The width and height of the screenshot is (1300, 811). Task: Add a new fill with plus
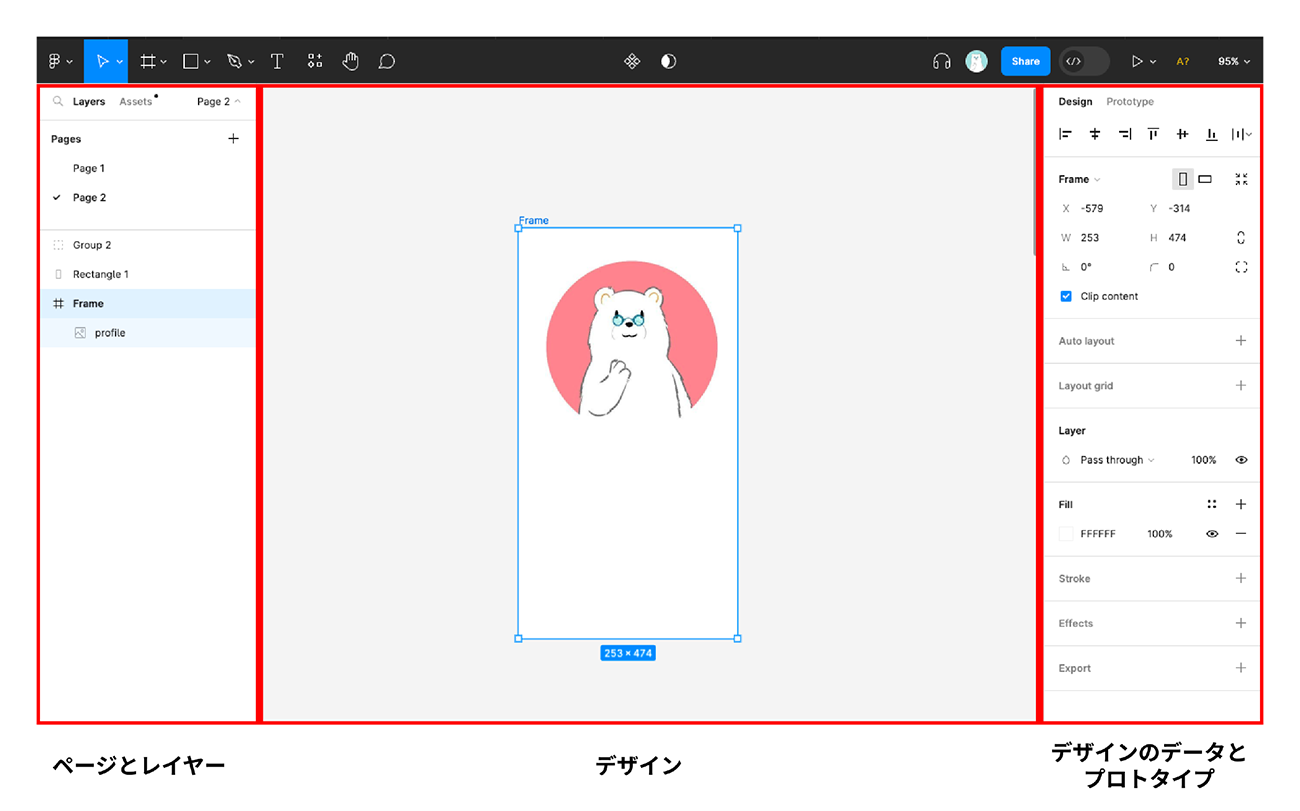(x=1241, y=505)
